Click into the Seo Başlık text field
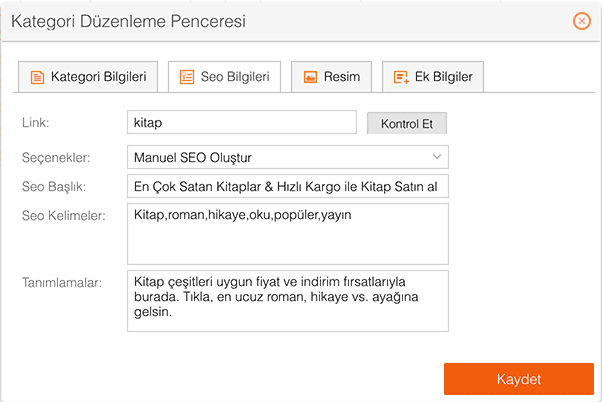 click(x=288, y=186)
